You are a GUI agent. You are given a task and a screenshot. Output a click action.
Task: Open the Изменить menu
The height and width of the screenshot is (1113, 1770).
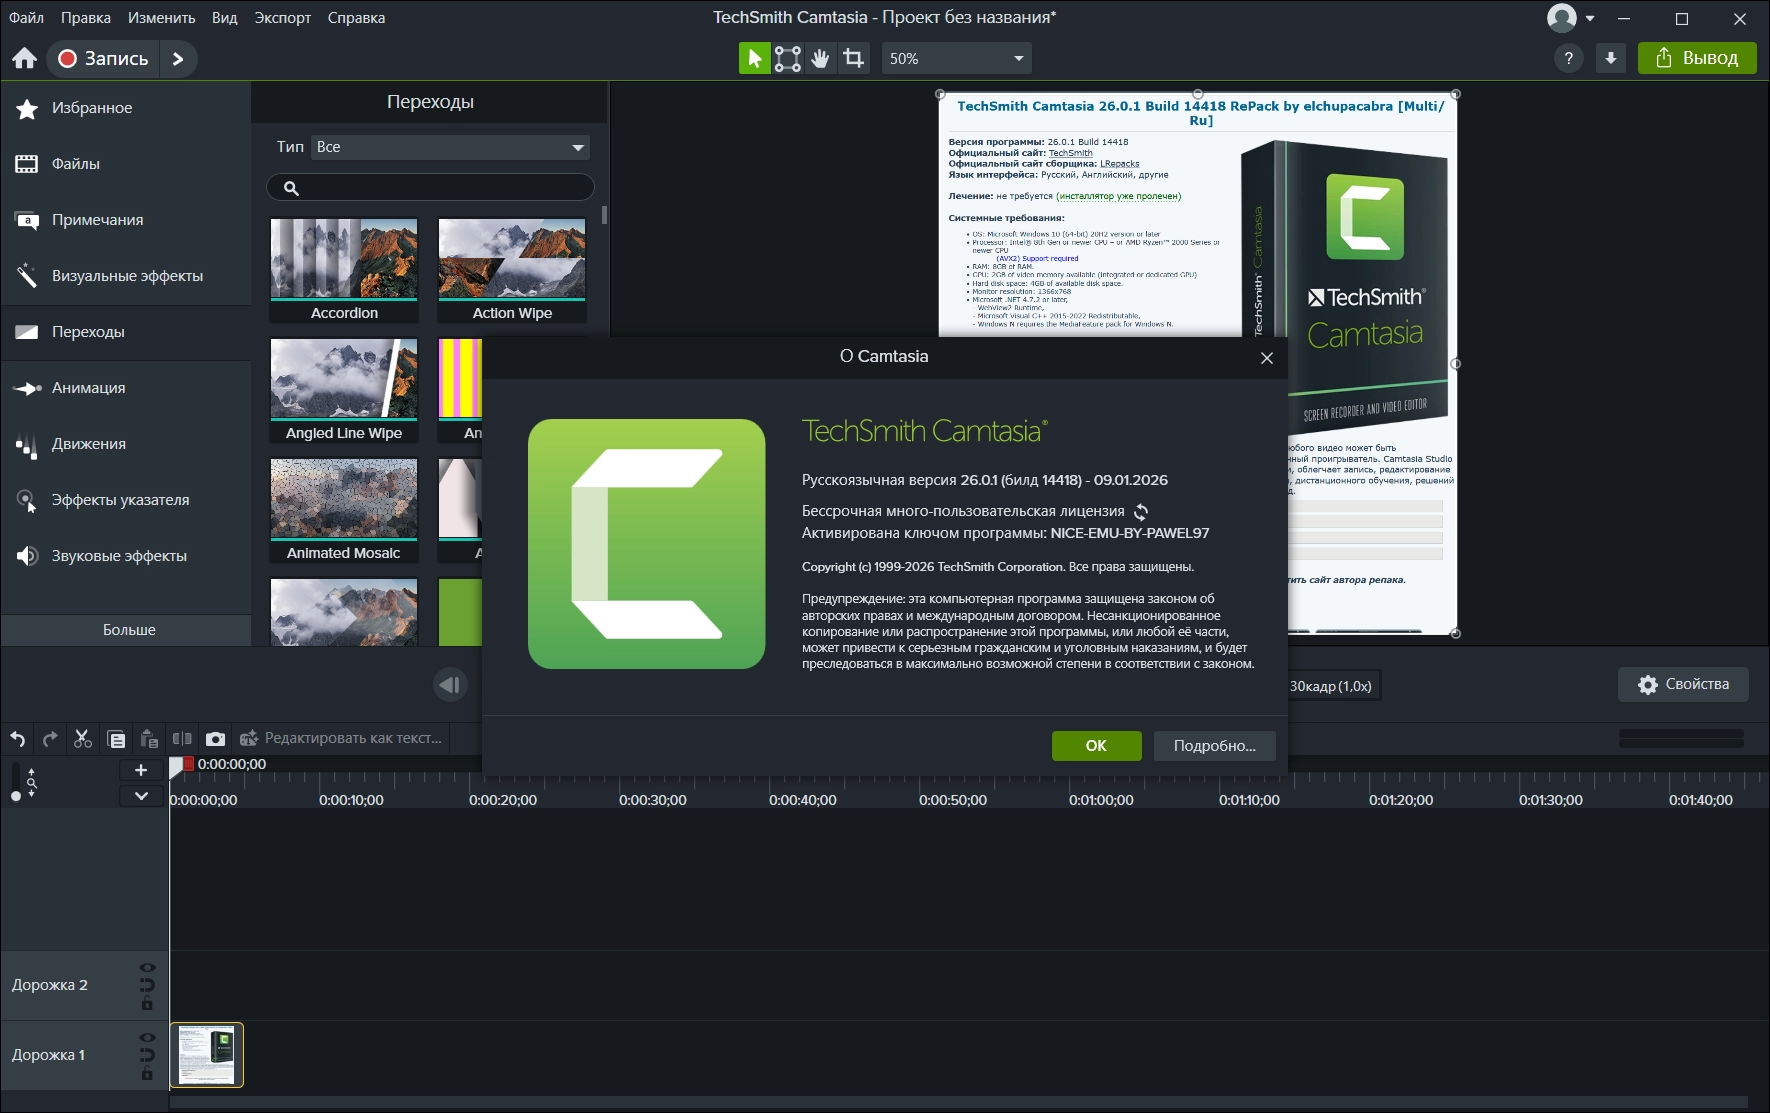coord(161,18)
